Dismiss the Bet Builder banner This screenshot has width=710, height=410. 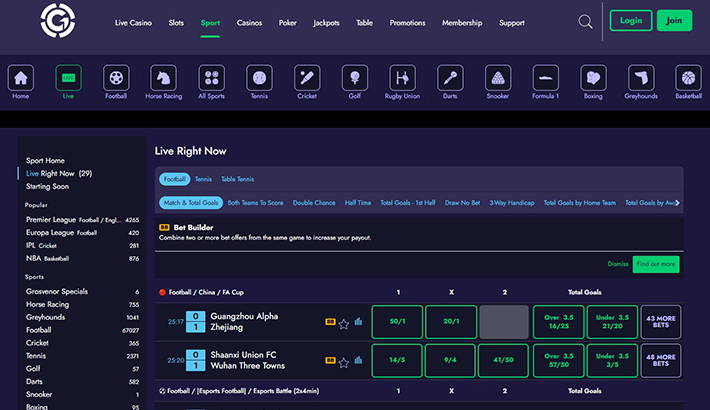(618, 264)
